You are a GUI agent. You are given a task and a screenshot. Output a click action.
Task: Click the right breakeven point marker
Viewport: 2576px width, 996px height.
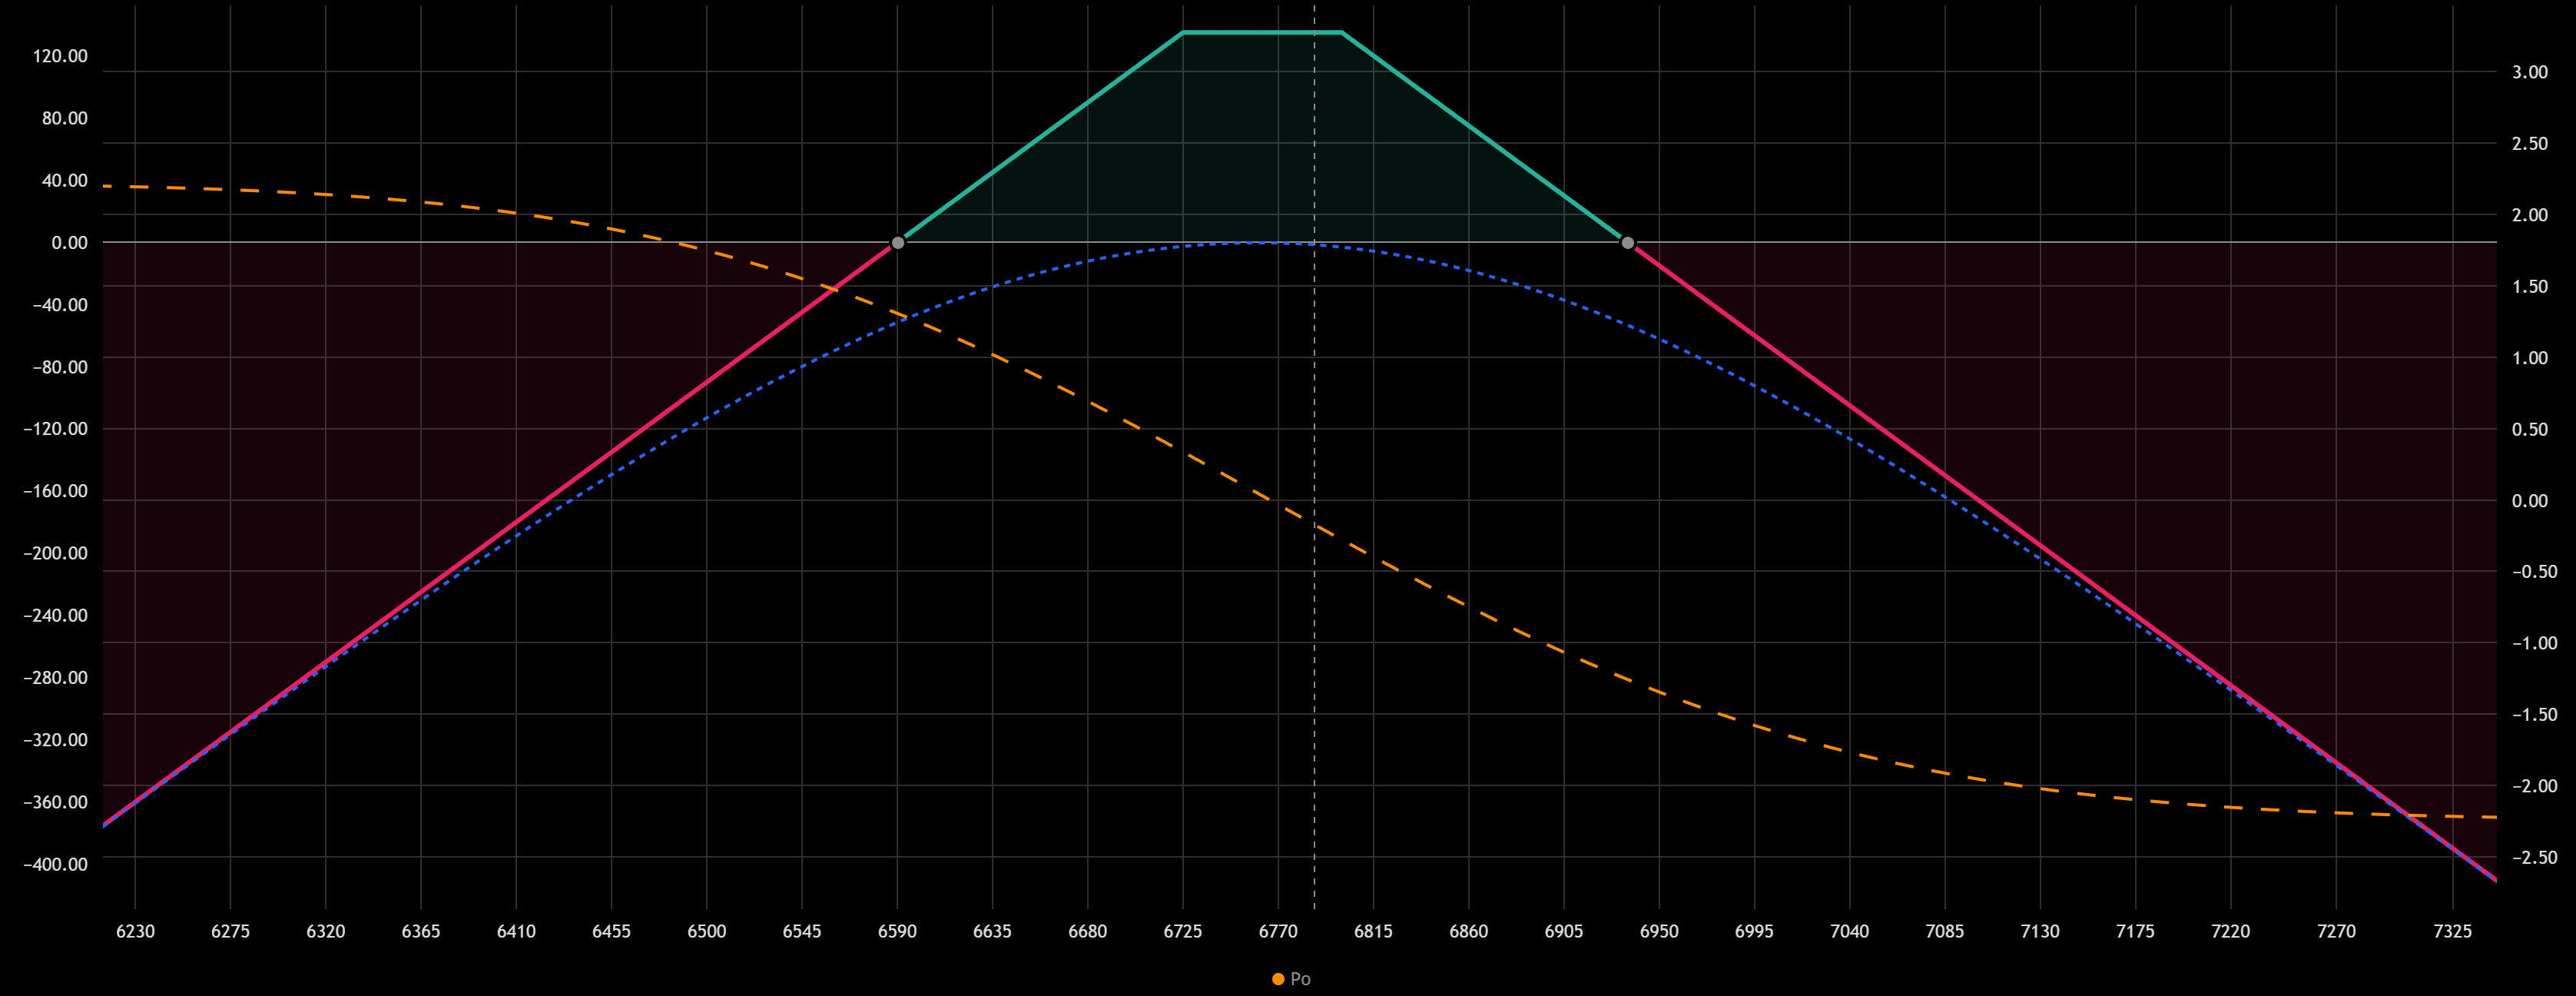1627,243
